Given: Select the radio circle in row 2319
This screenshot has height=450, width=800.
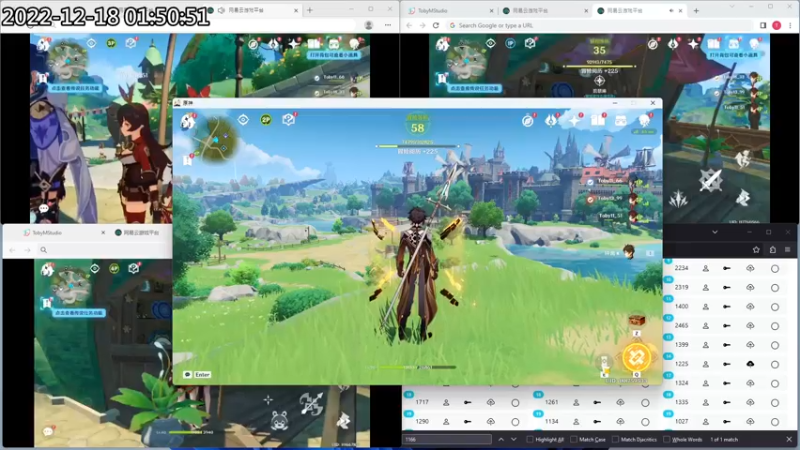Looking at the screenshot, I should tap(774, 288).
